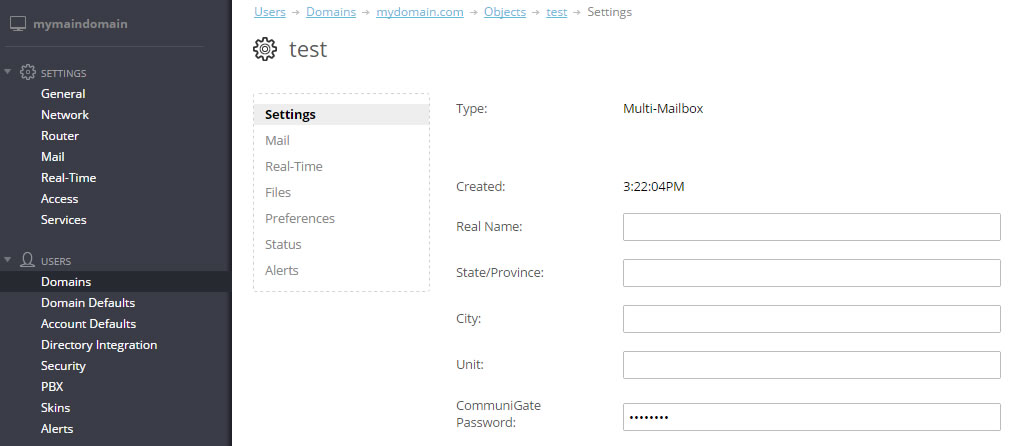Open Account Defaults sidebar item
Image resolution: width=1020 pixels, height=446 pixels.
[x=88, y=324]
